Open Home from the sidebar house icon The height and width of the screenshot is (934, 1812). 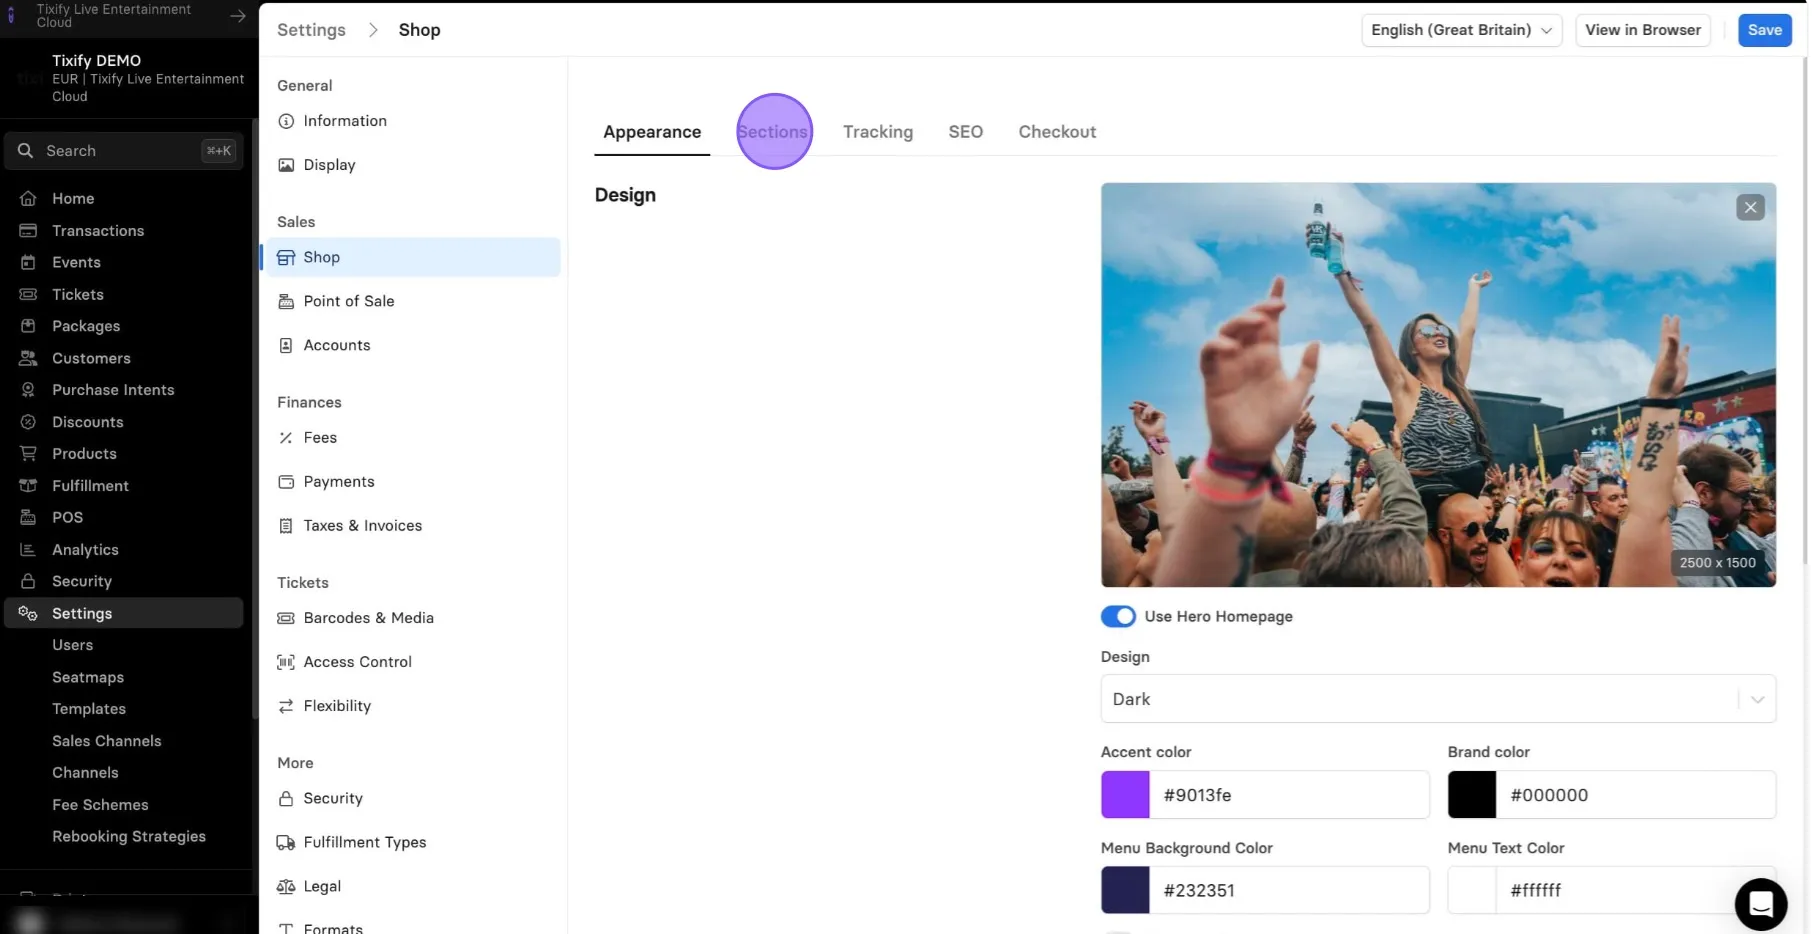(28, 198)
